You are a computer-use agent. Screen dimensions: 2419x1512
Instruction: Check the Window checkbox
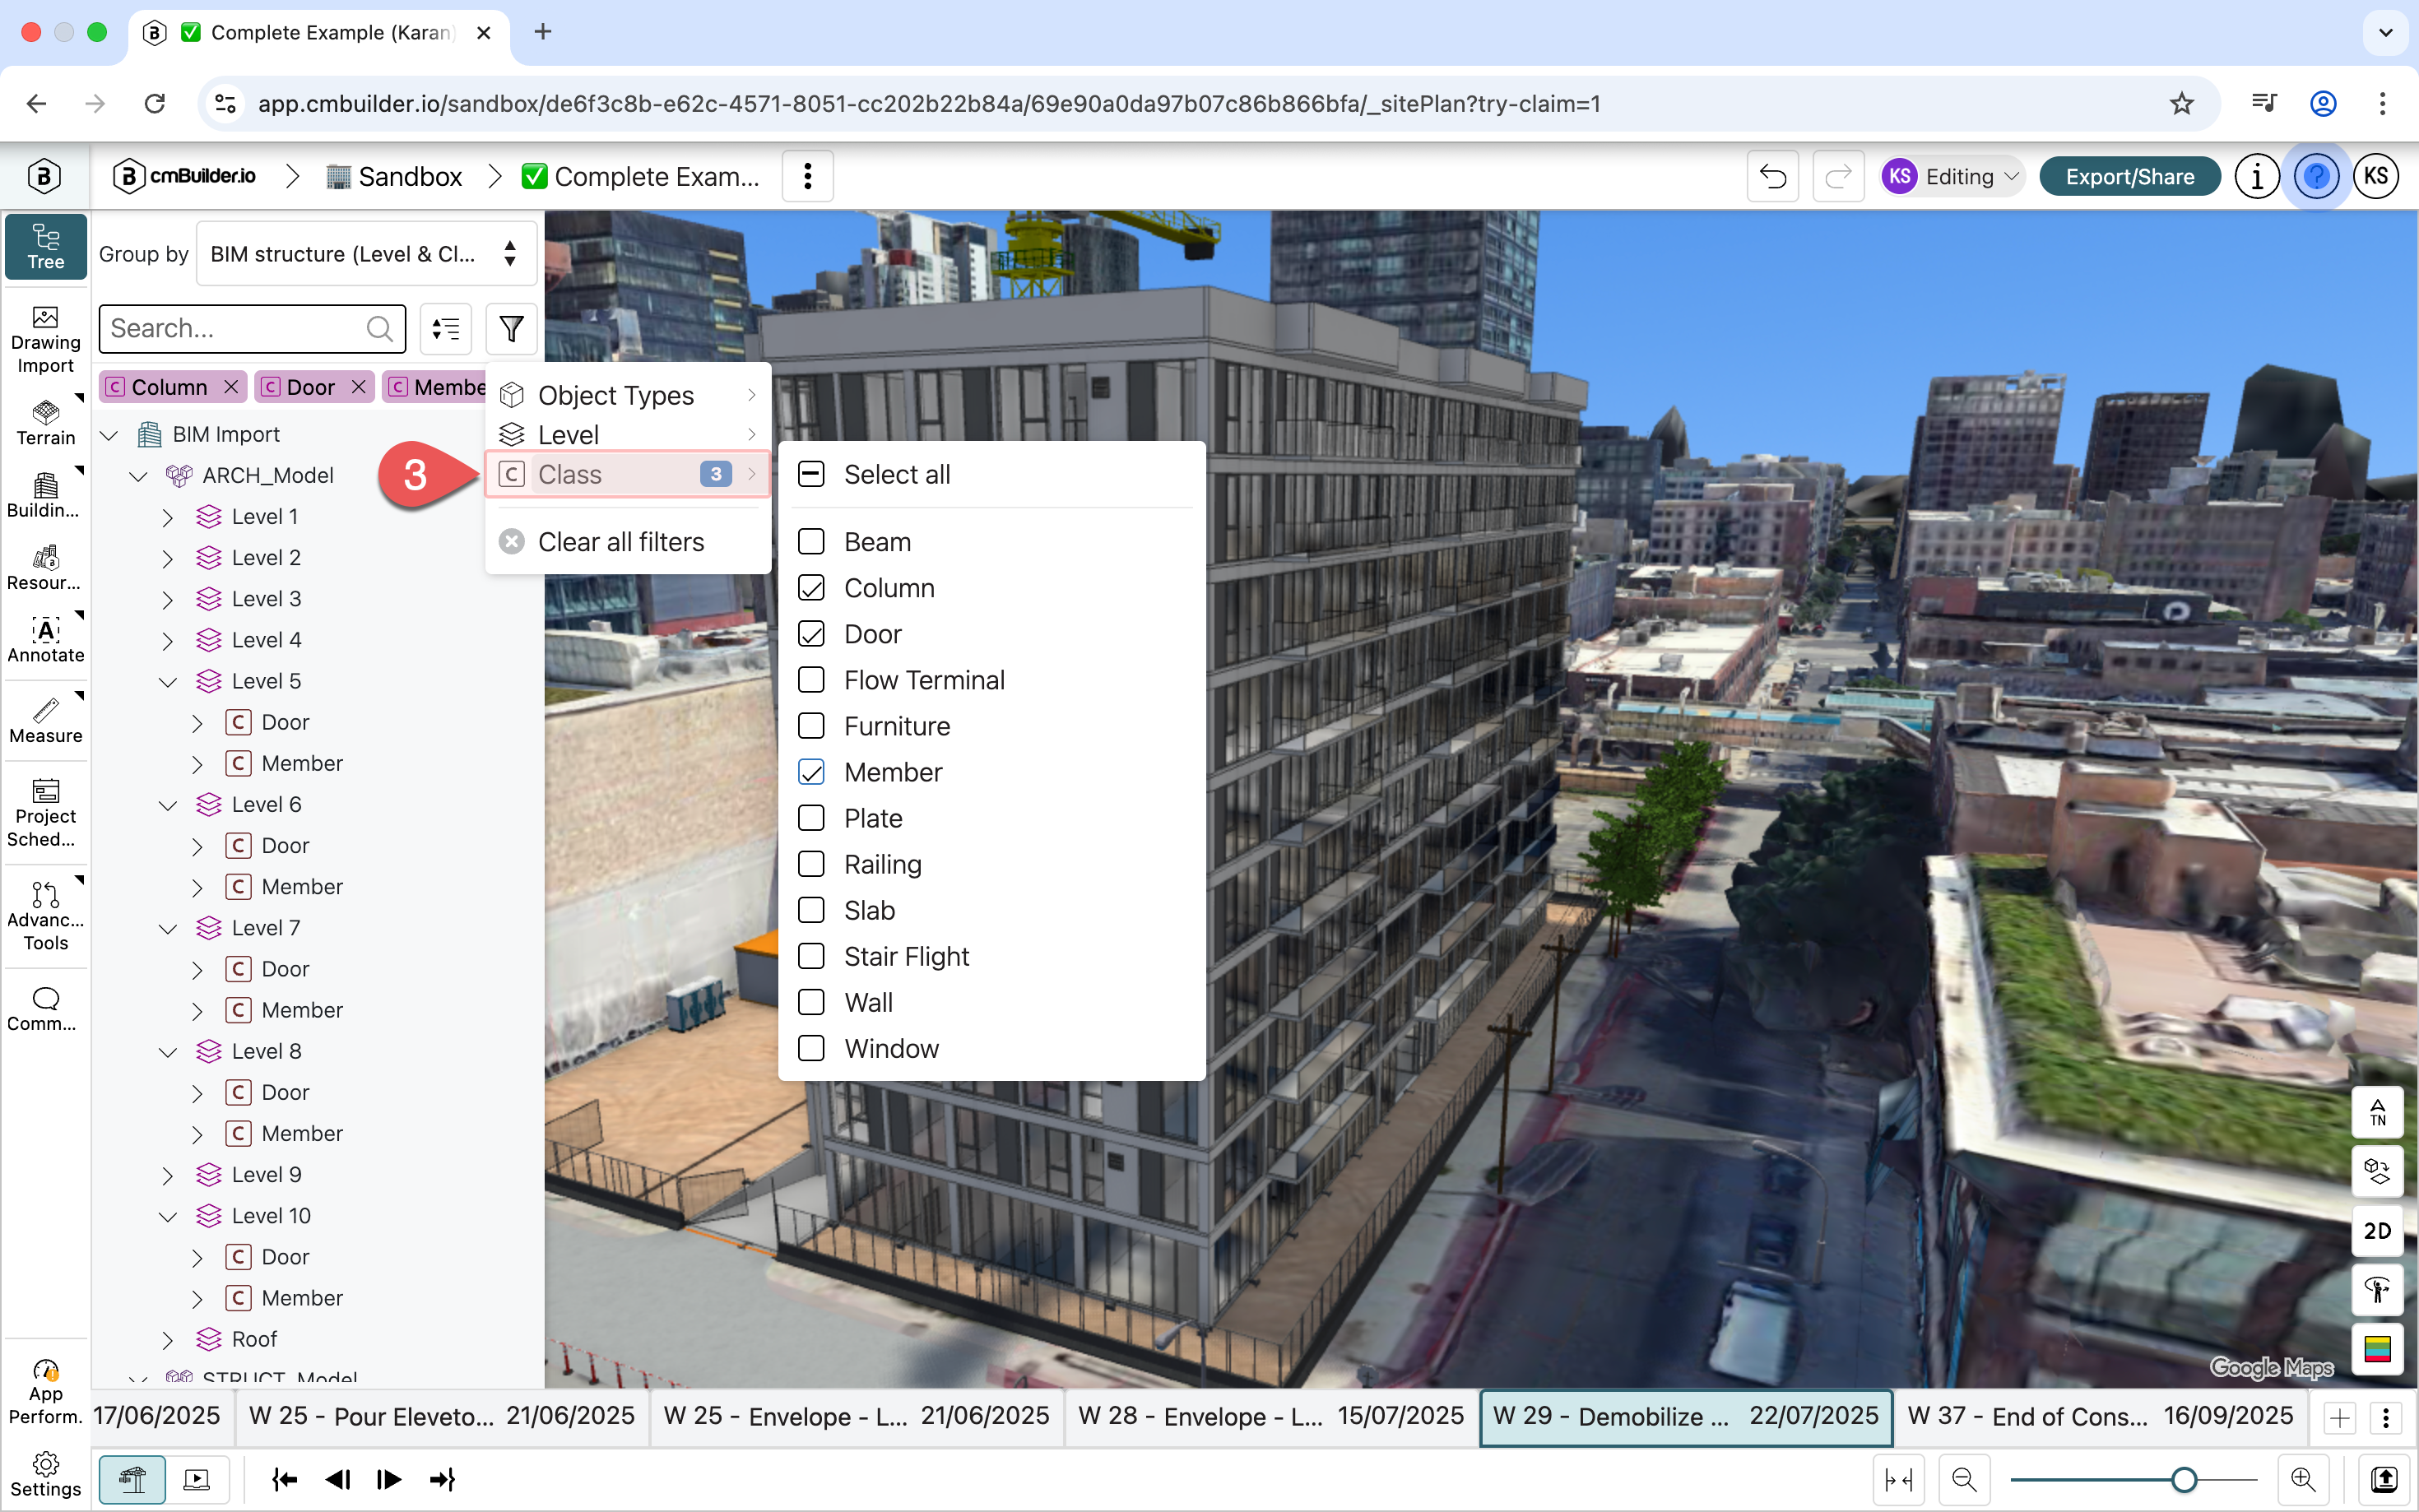click(x=811, y=1048)
